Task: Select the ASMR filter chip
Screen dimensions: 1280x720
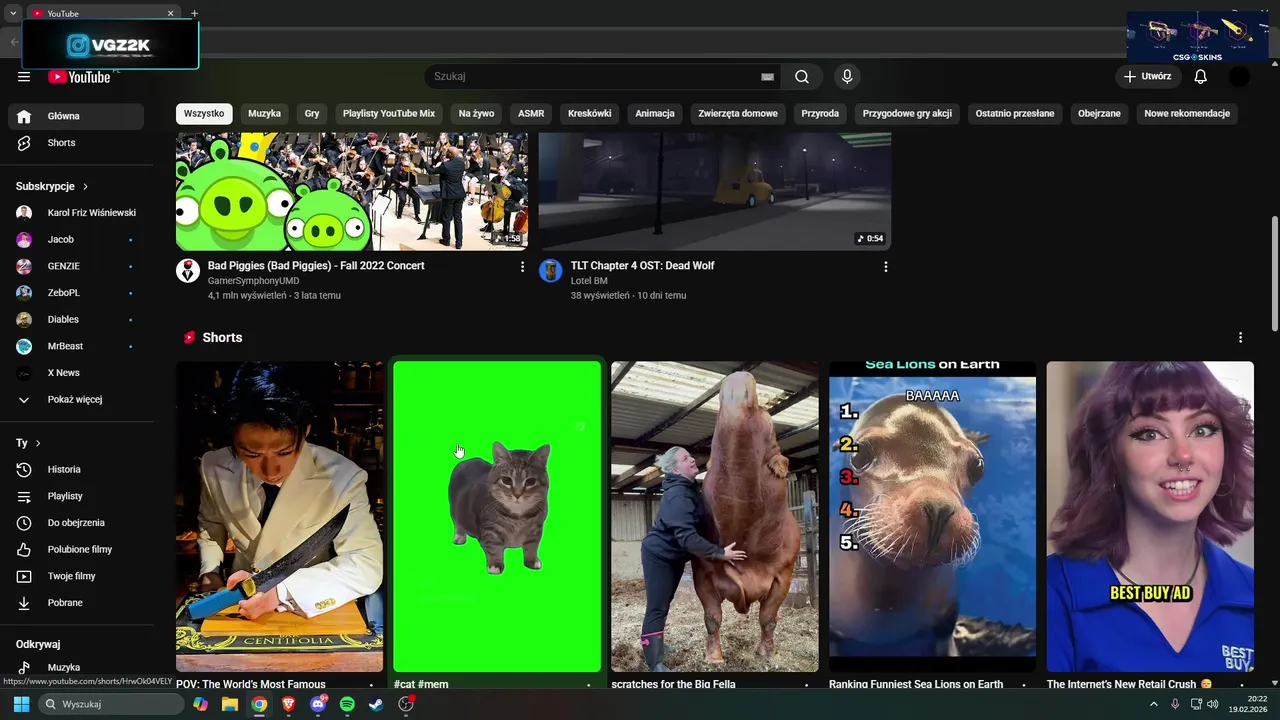Action: 531,114
